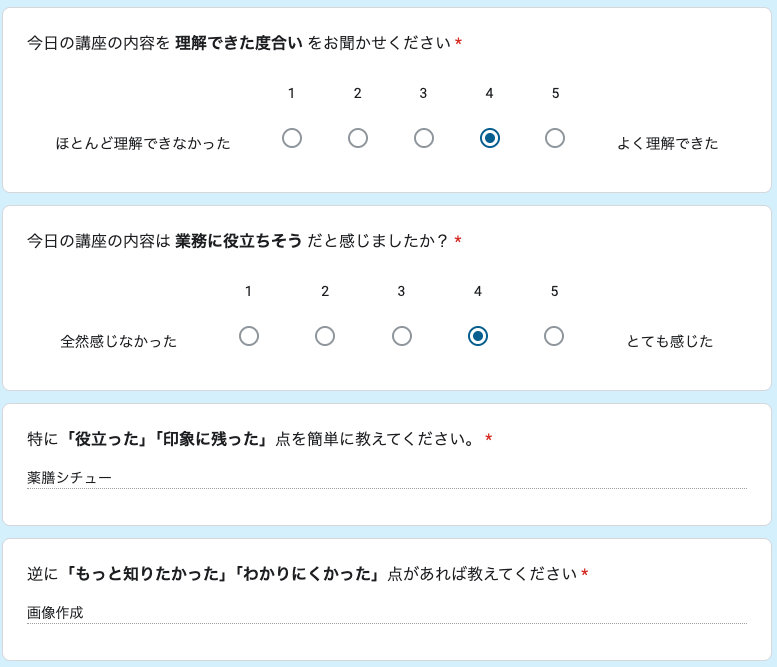Select rating 1 for 理解できた度合い

pos(292,138)
